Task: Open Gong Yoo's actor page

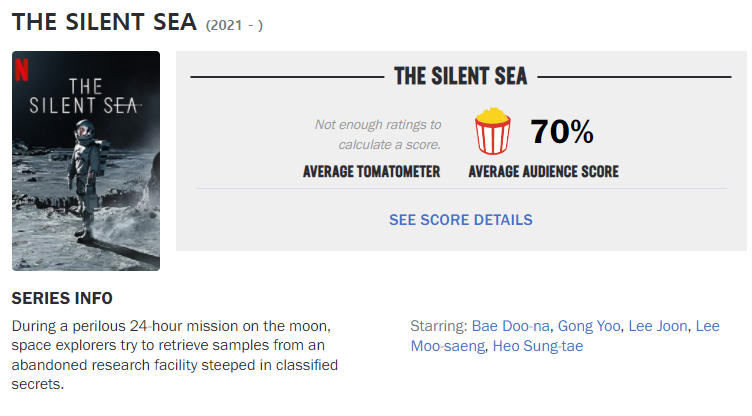Action: 589,326
